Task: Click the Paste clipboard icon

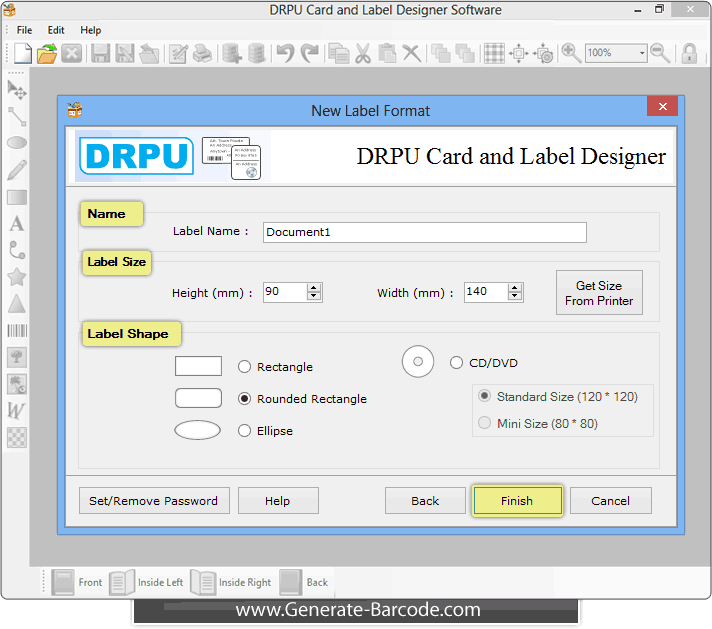Action: pyautogui.click(x=387, y=53)
